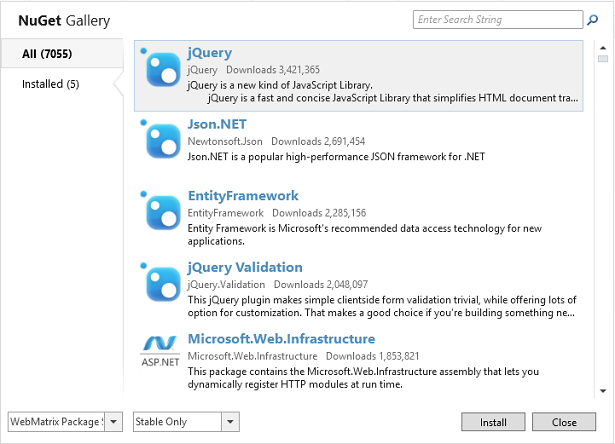
Task: Switch to the Installed (5) tab
Action: [x=50, y=84]
